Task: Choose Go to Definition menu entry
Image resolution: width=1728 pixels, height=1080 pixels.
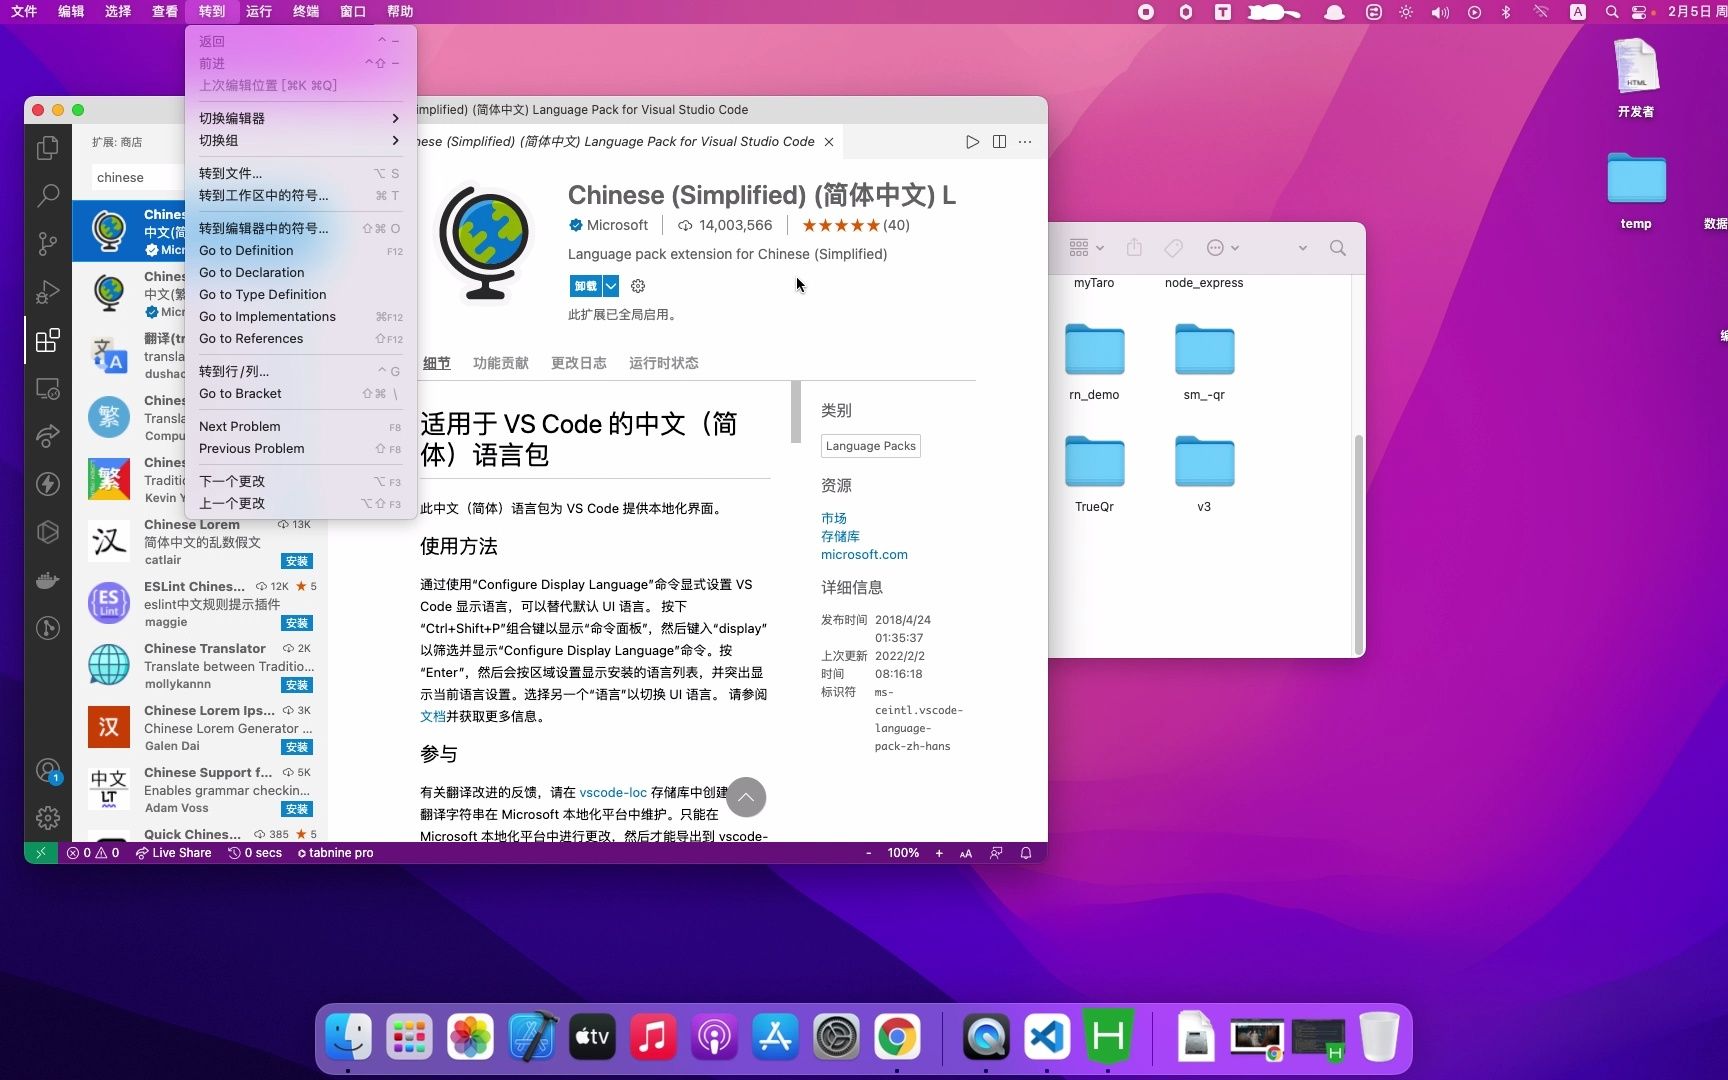Action: (299, 251)
